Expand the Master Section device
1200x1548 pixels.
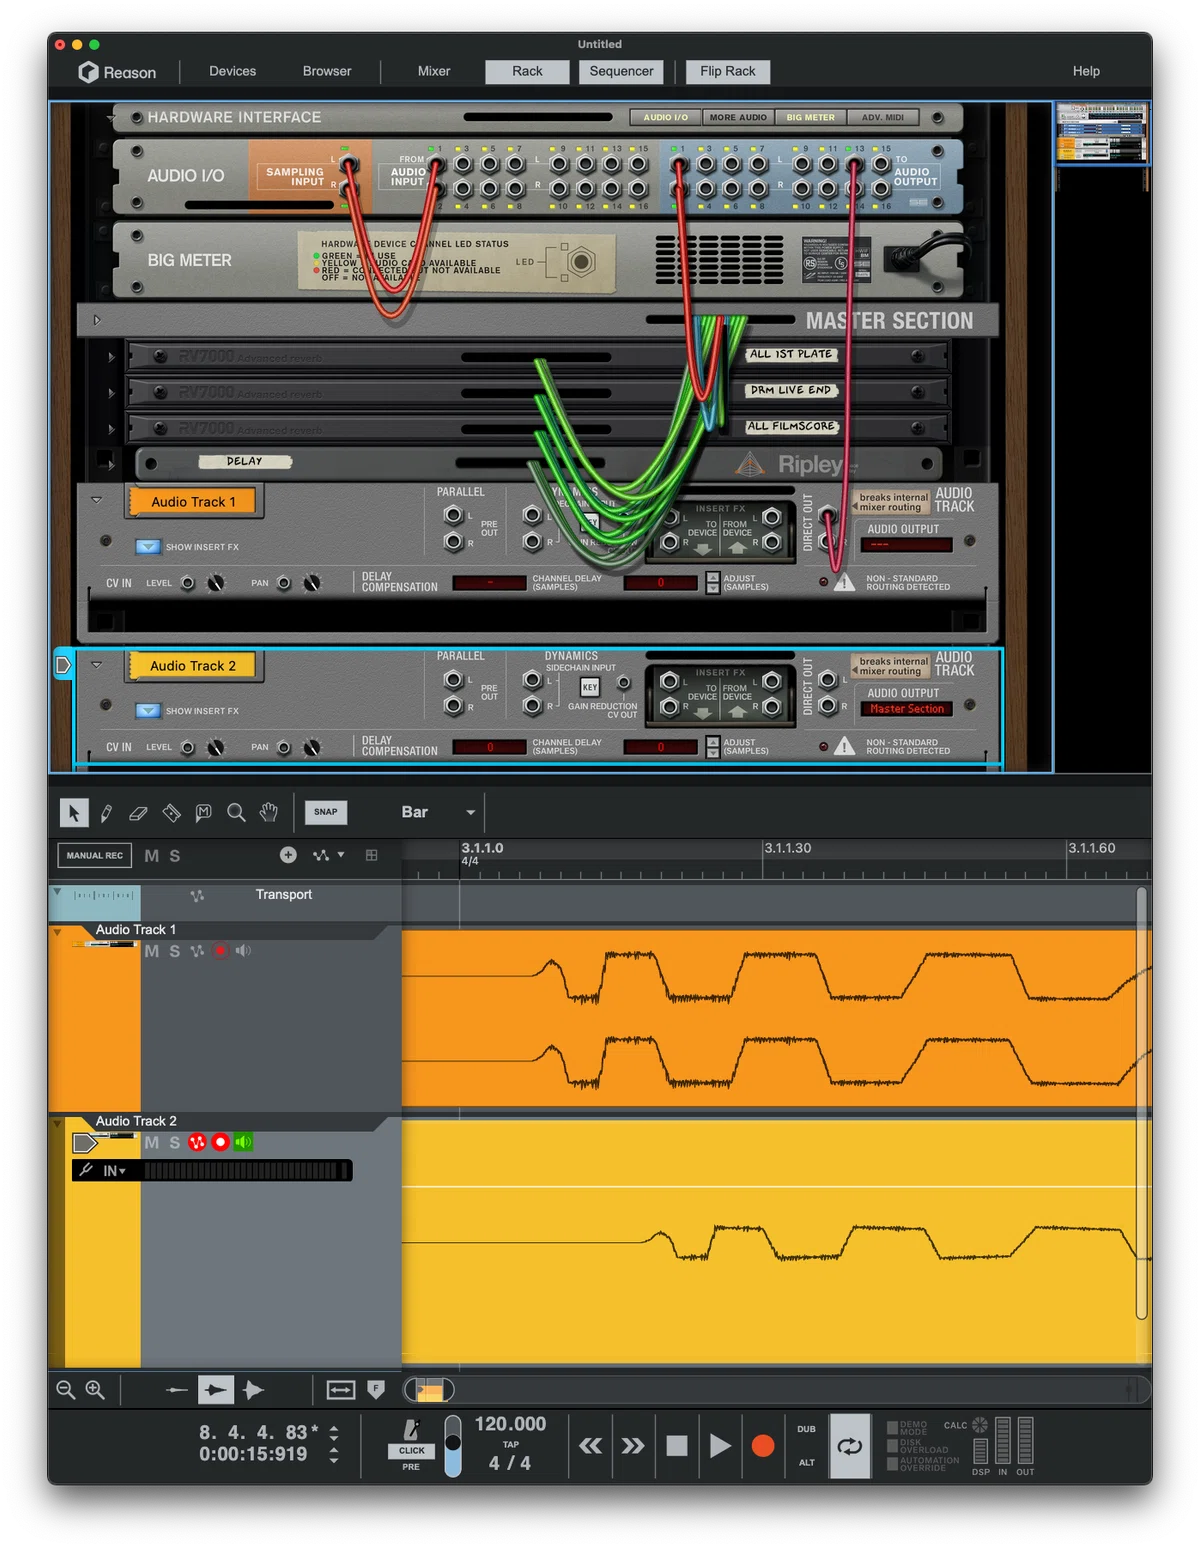pos(97,320)
